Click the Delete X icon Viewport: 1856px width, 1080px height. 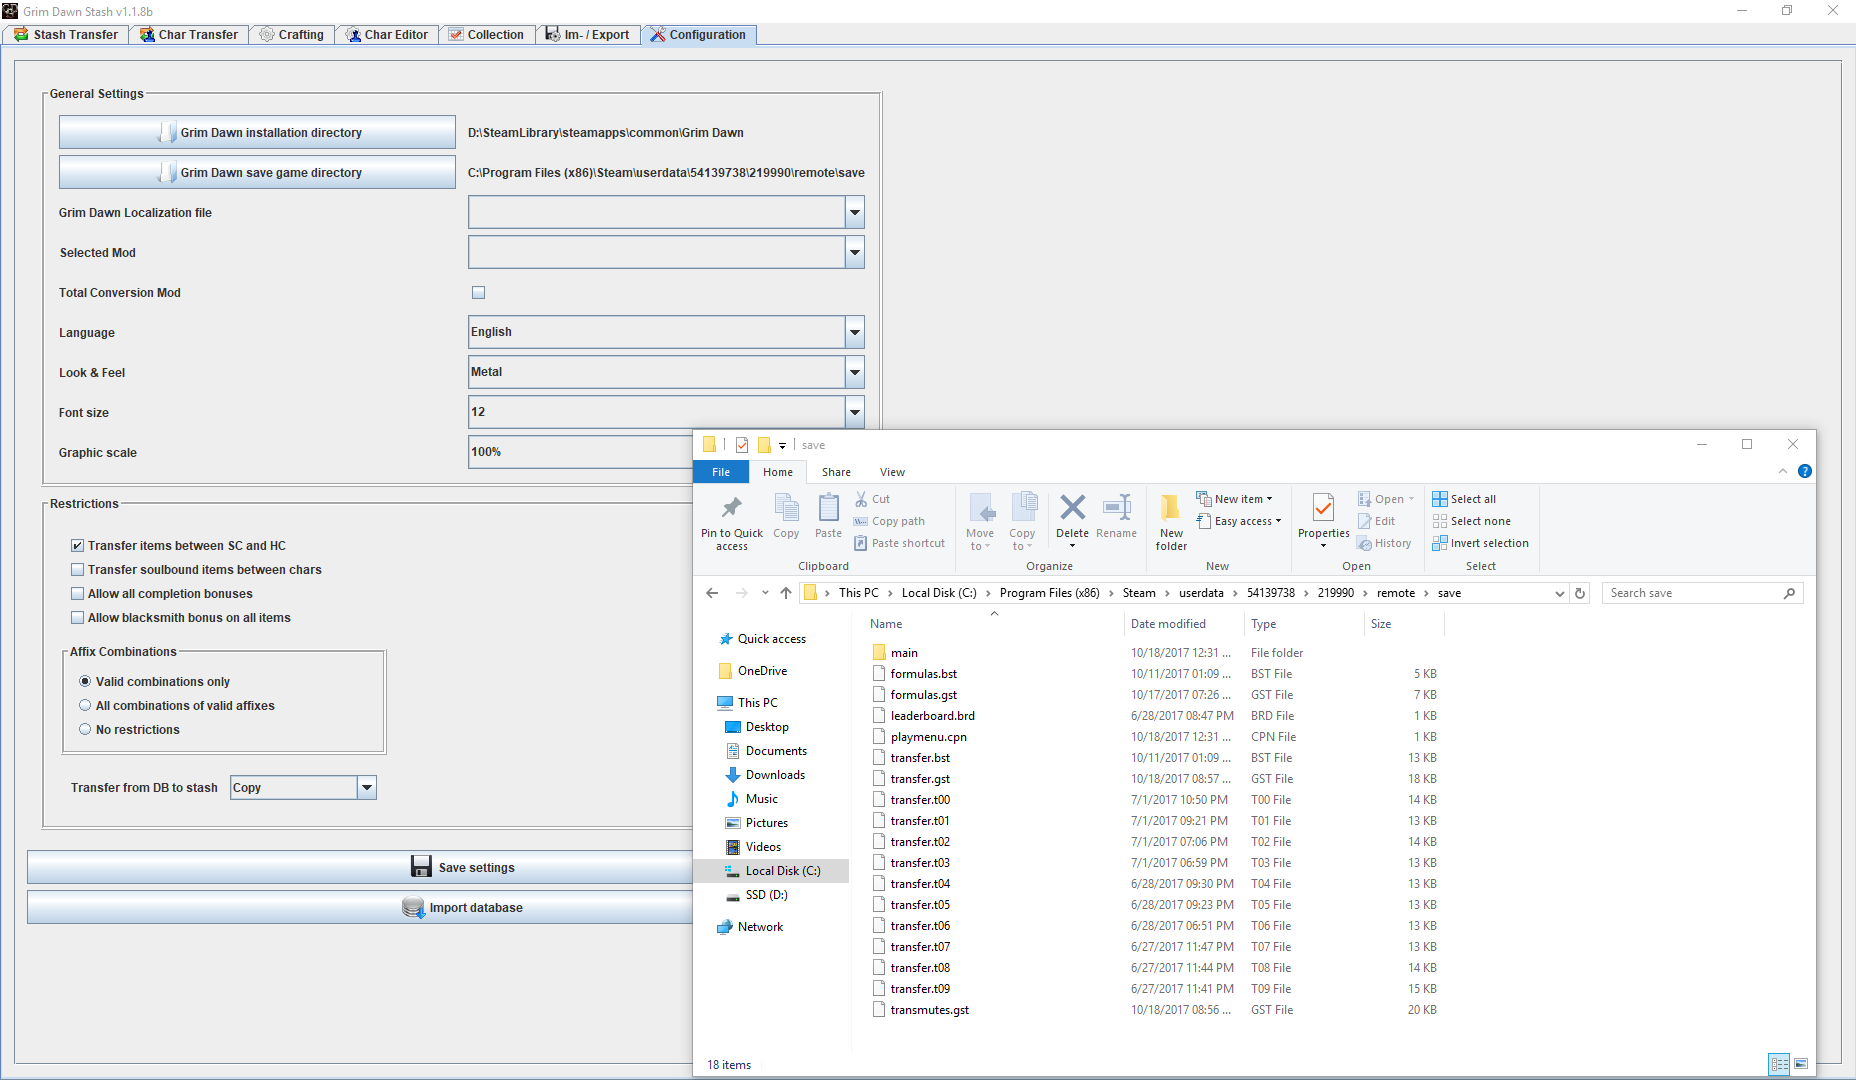tap(1073, 507)
